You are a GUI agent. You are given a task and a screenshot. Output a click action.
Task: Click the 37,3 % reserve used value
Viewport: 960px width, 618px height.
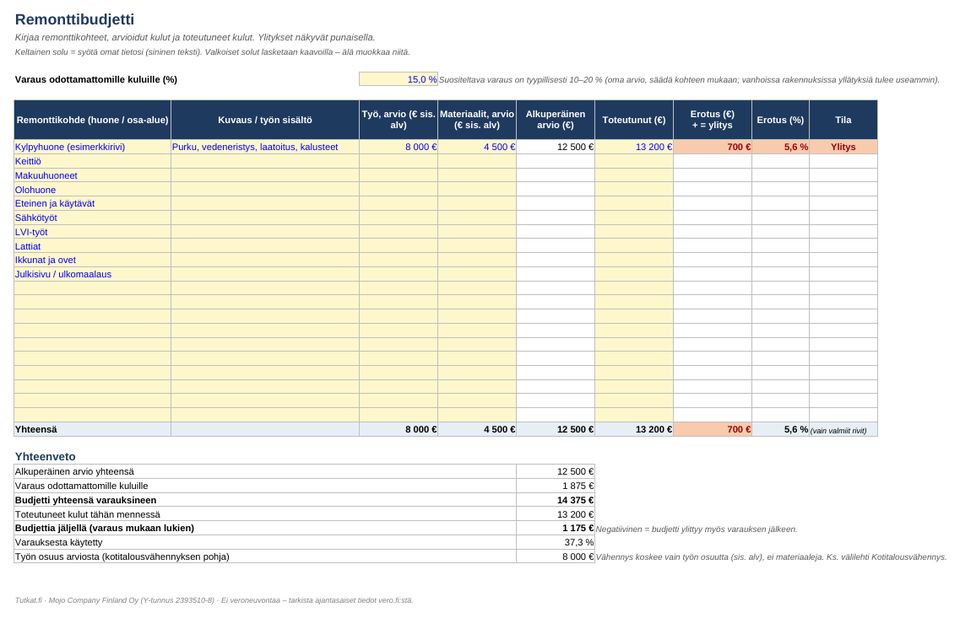tap(555, 542)
